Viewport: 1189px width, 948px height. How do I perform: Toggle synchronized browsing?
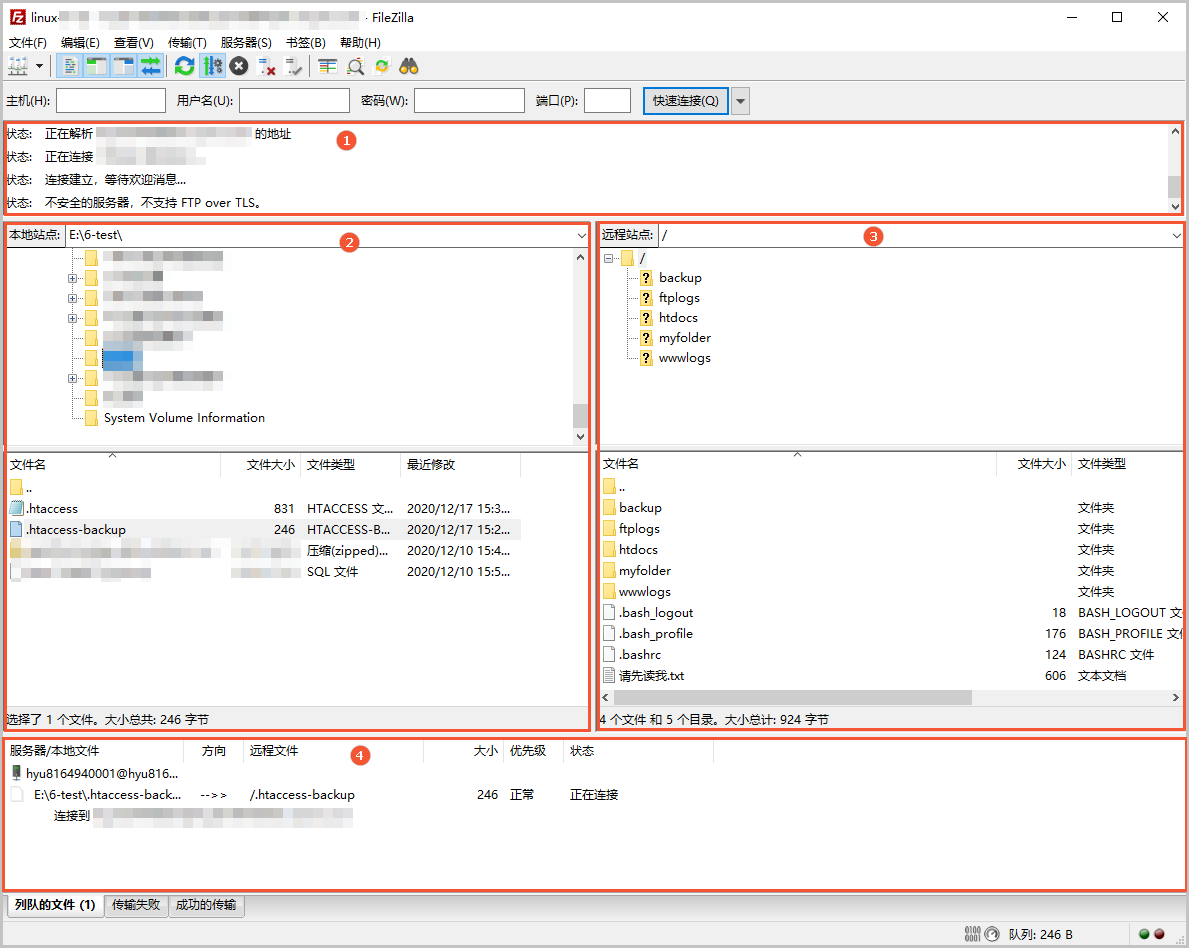pos(381,67)
